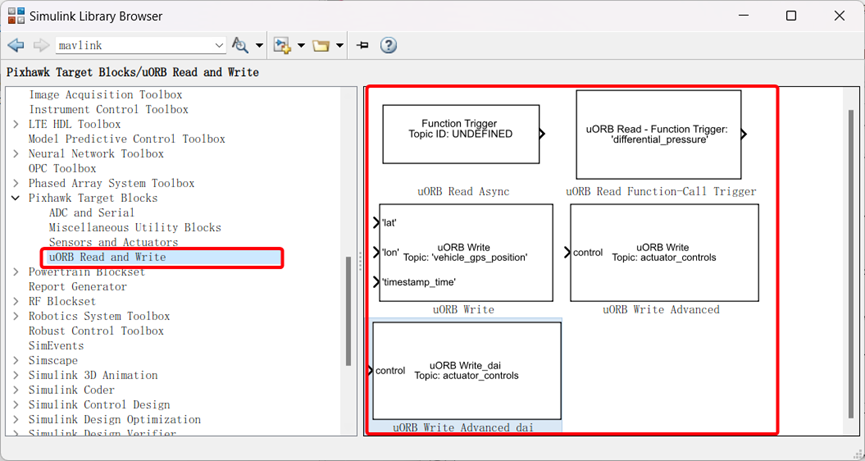
Task: Open the folder icon's dropdown arrow
Action: pyautogui.click(x=340, y=46)
